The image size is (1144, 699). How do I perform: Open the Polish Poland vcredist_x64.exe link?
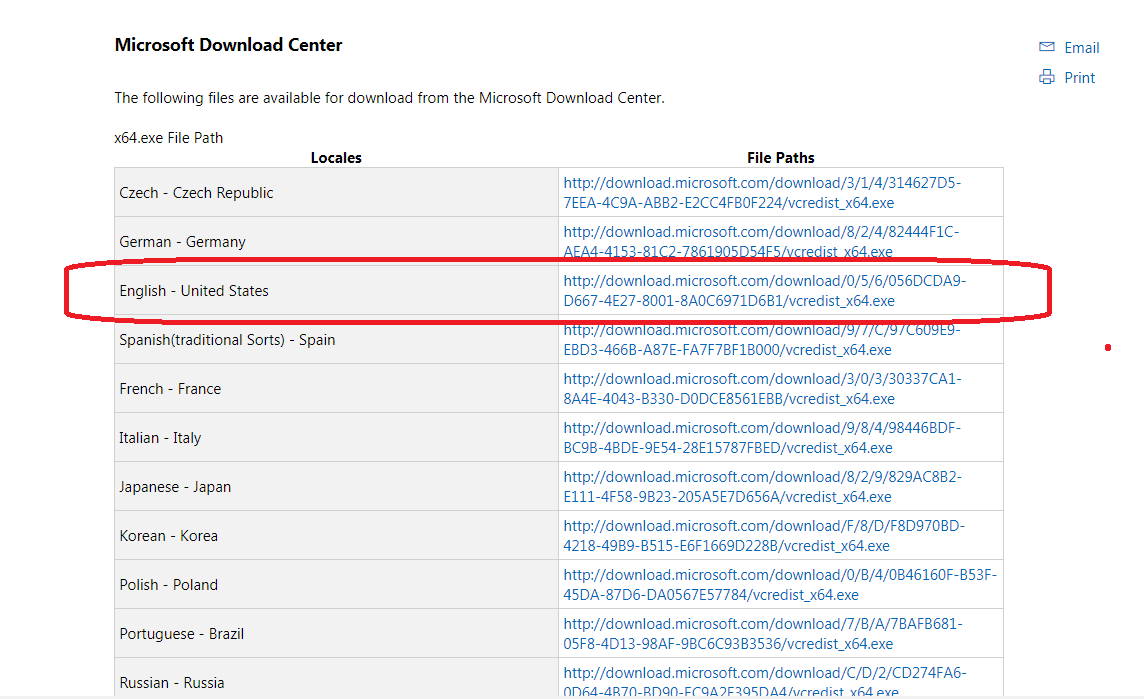point(780,584)
